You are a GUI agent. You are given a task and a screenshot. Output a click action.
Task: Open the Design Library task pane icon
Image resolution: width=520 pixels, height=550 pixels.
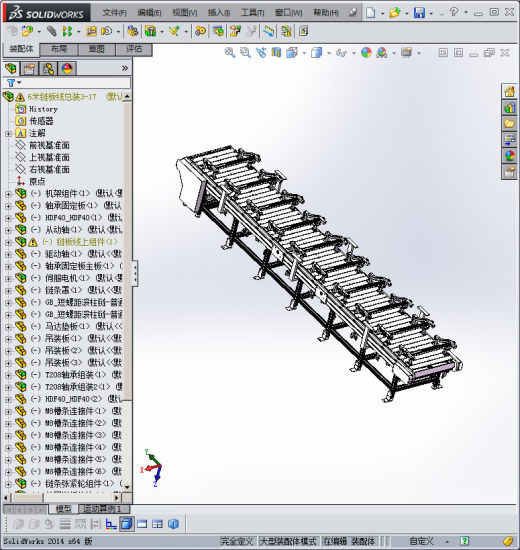click(509, 107)
